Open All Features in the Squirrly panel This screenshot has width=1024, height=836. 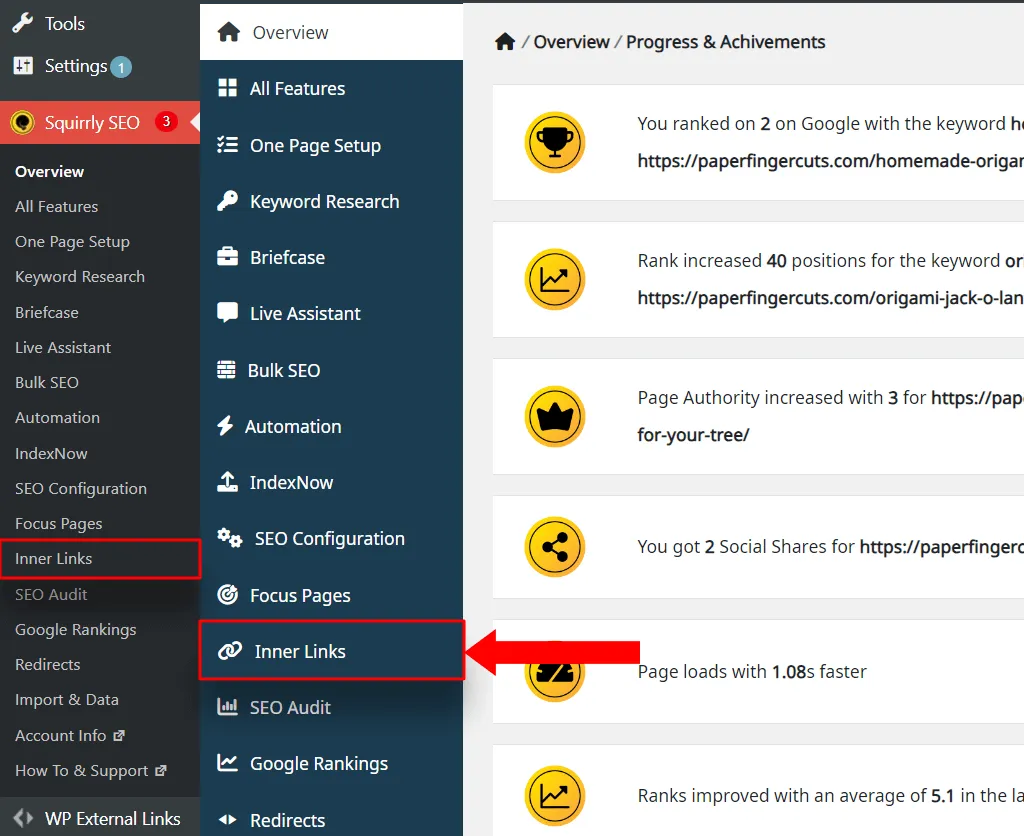tap(331, 88)
